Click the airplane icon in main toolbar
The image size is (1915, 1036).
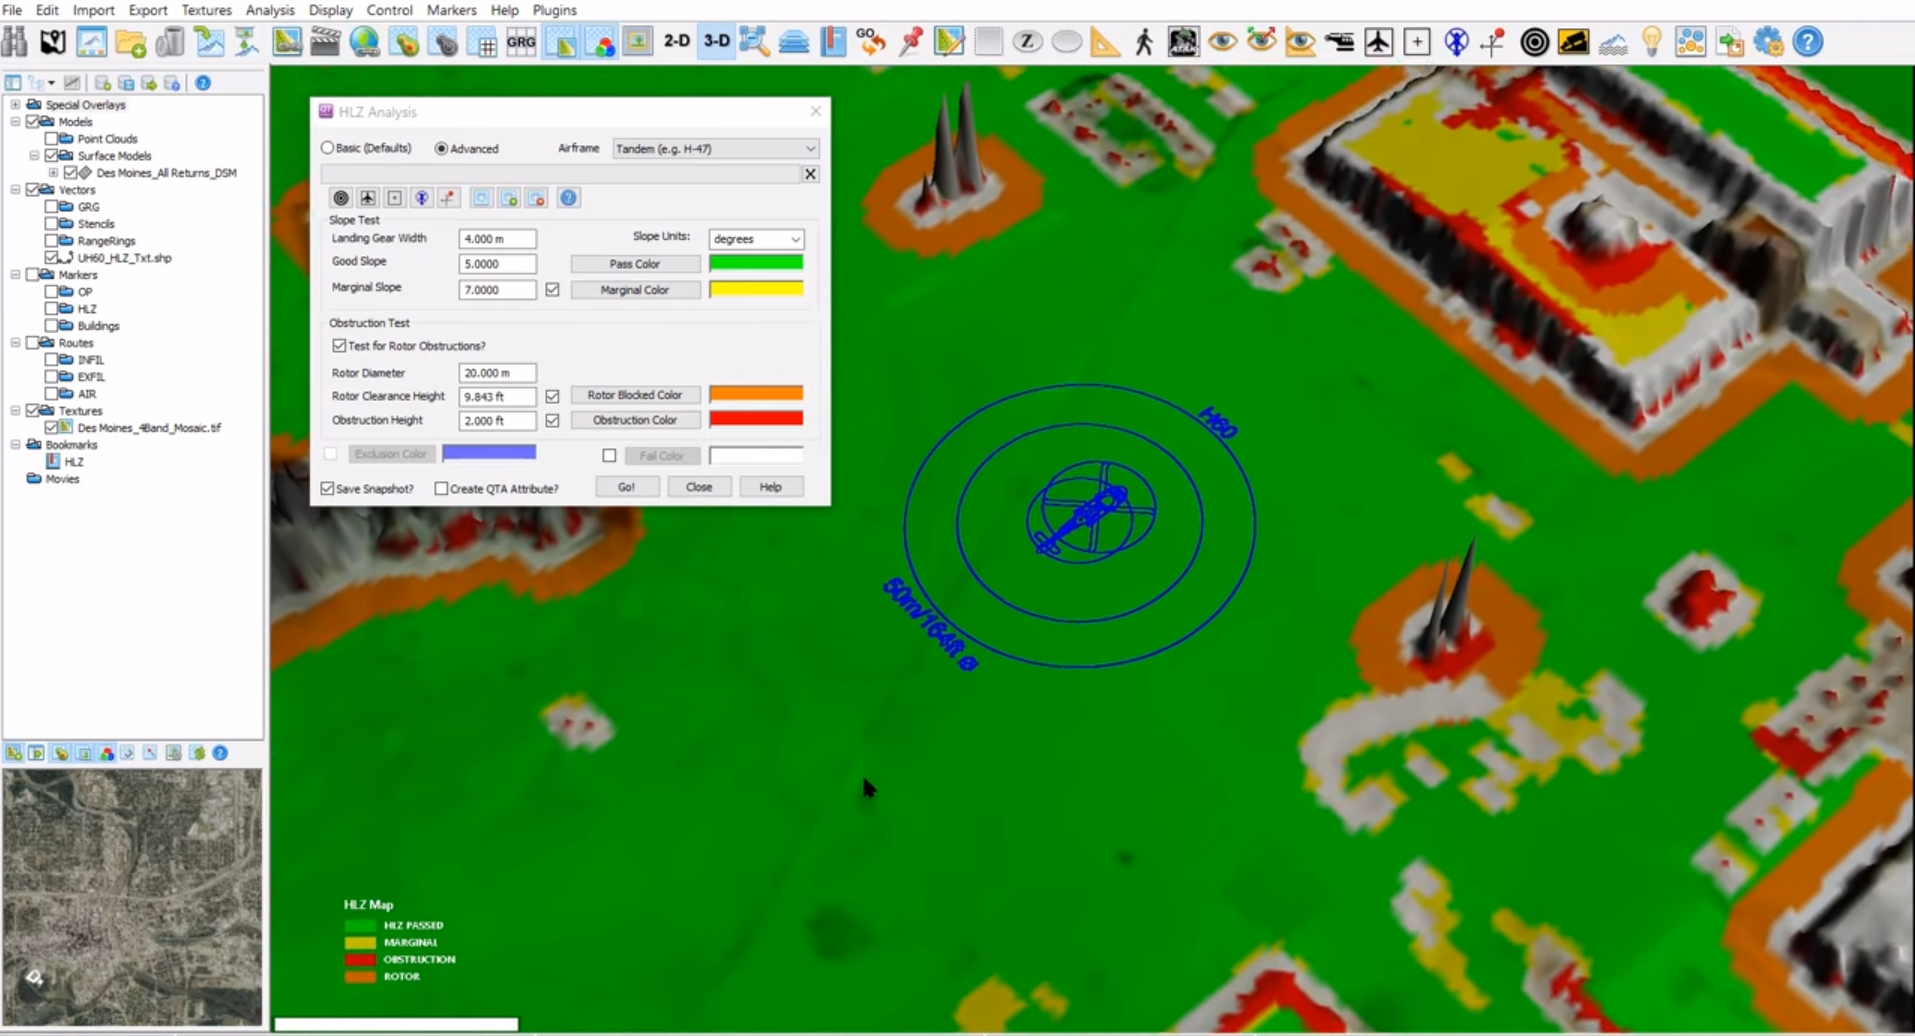pyautogui.click(x=1378, y=42)
